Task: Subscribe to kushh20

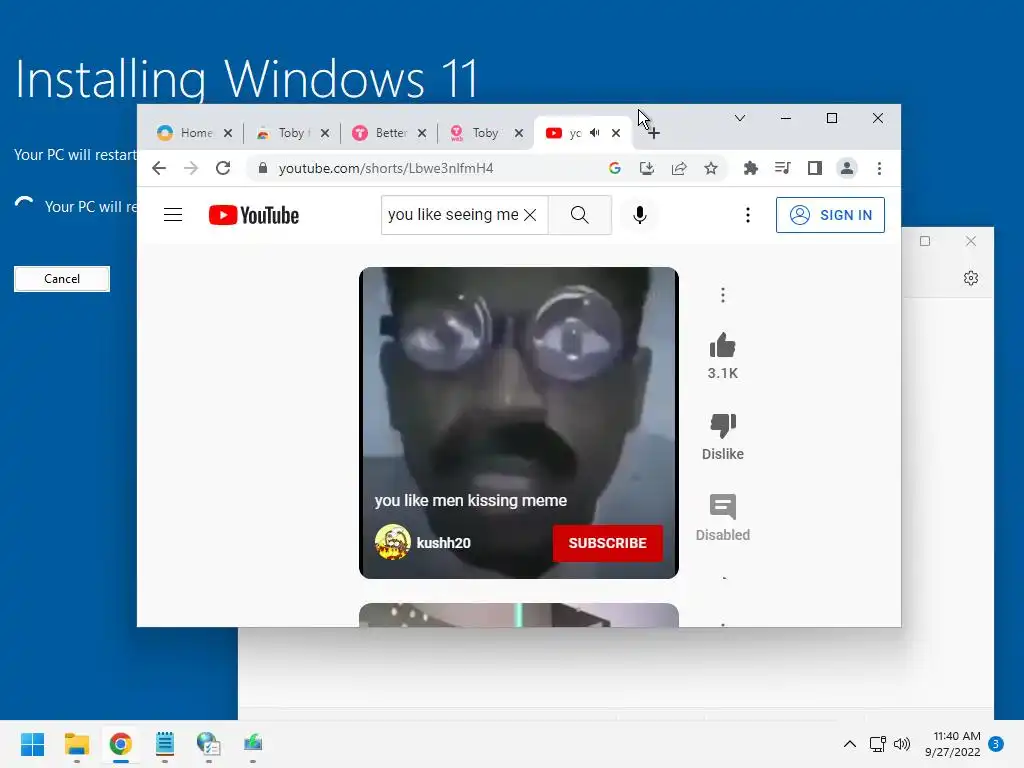Action: (607, 543)
